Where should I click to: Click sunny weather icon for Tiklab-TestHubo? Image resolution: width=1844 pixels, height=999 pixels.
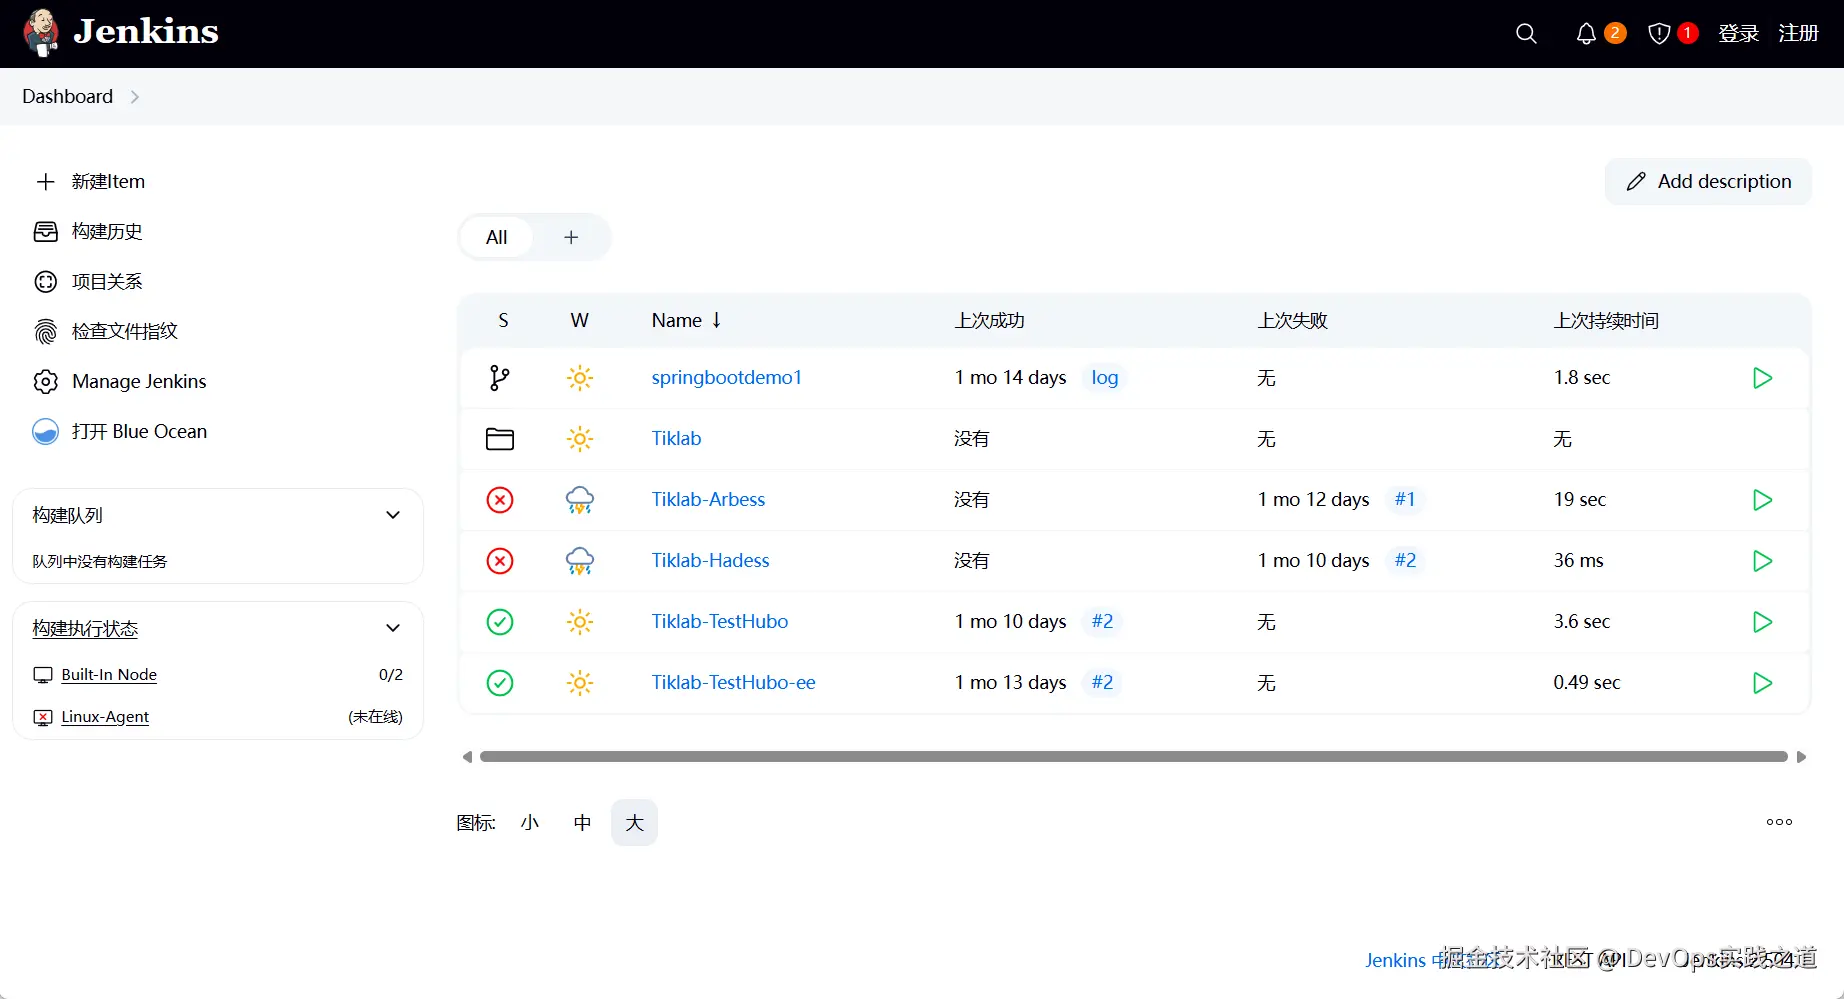coord(580,622)
